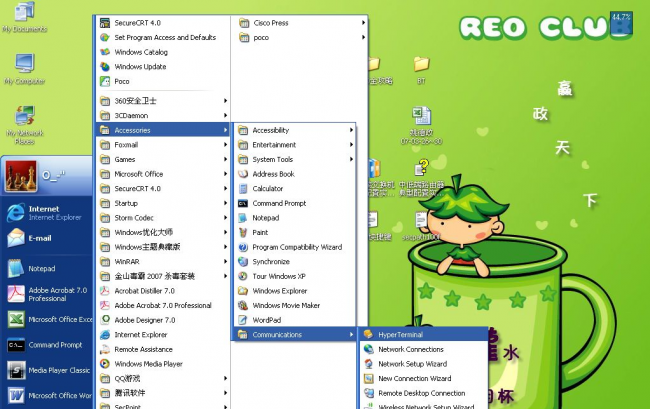Open Acrobat Distiller 7.0

click(162, 291)
